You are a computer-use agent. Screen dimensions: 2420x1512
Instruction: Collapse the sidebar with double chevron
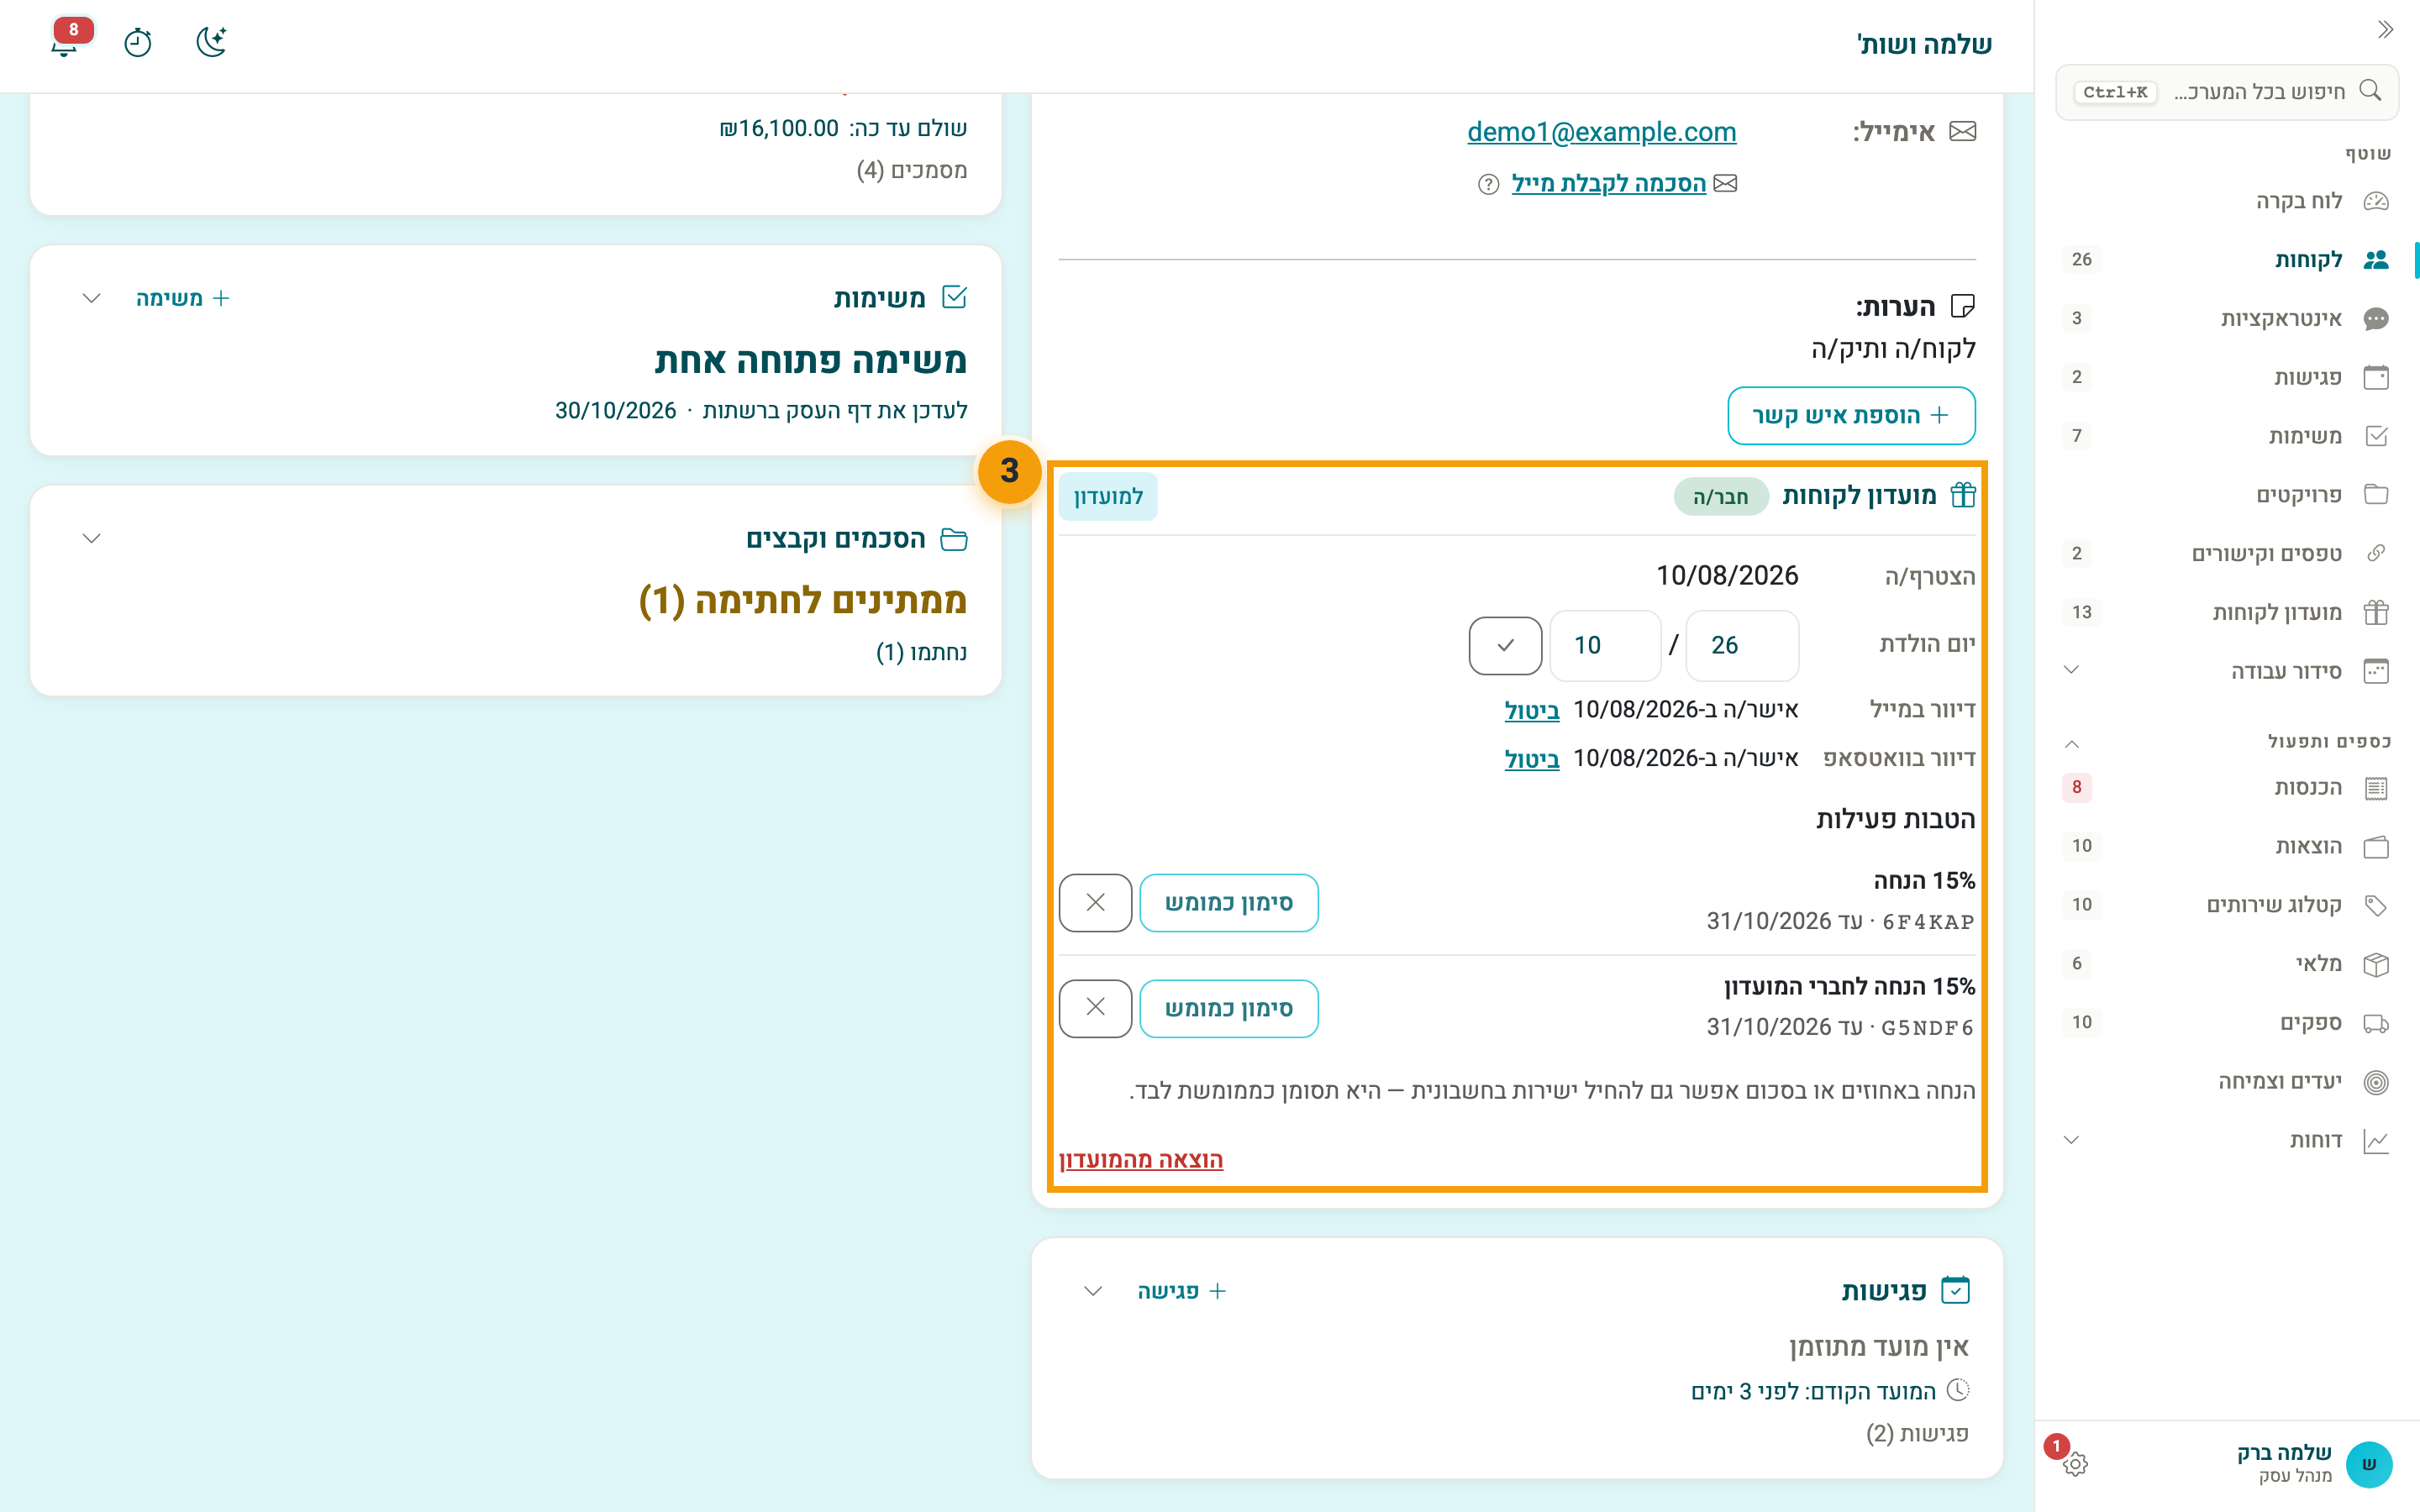[2385, 29]
